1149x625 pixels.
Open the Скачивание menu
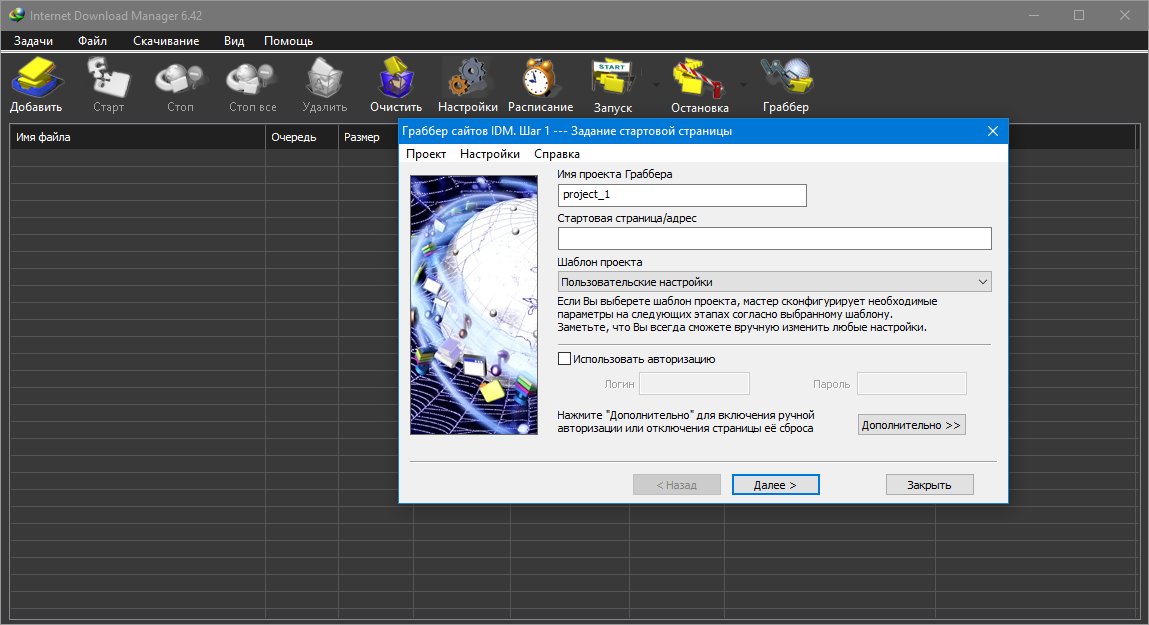[x=166, y=41]
